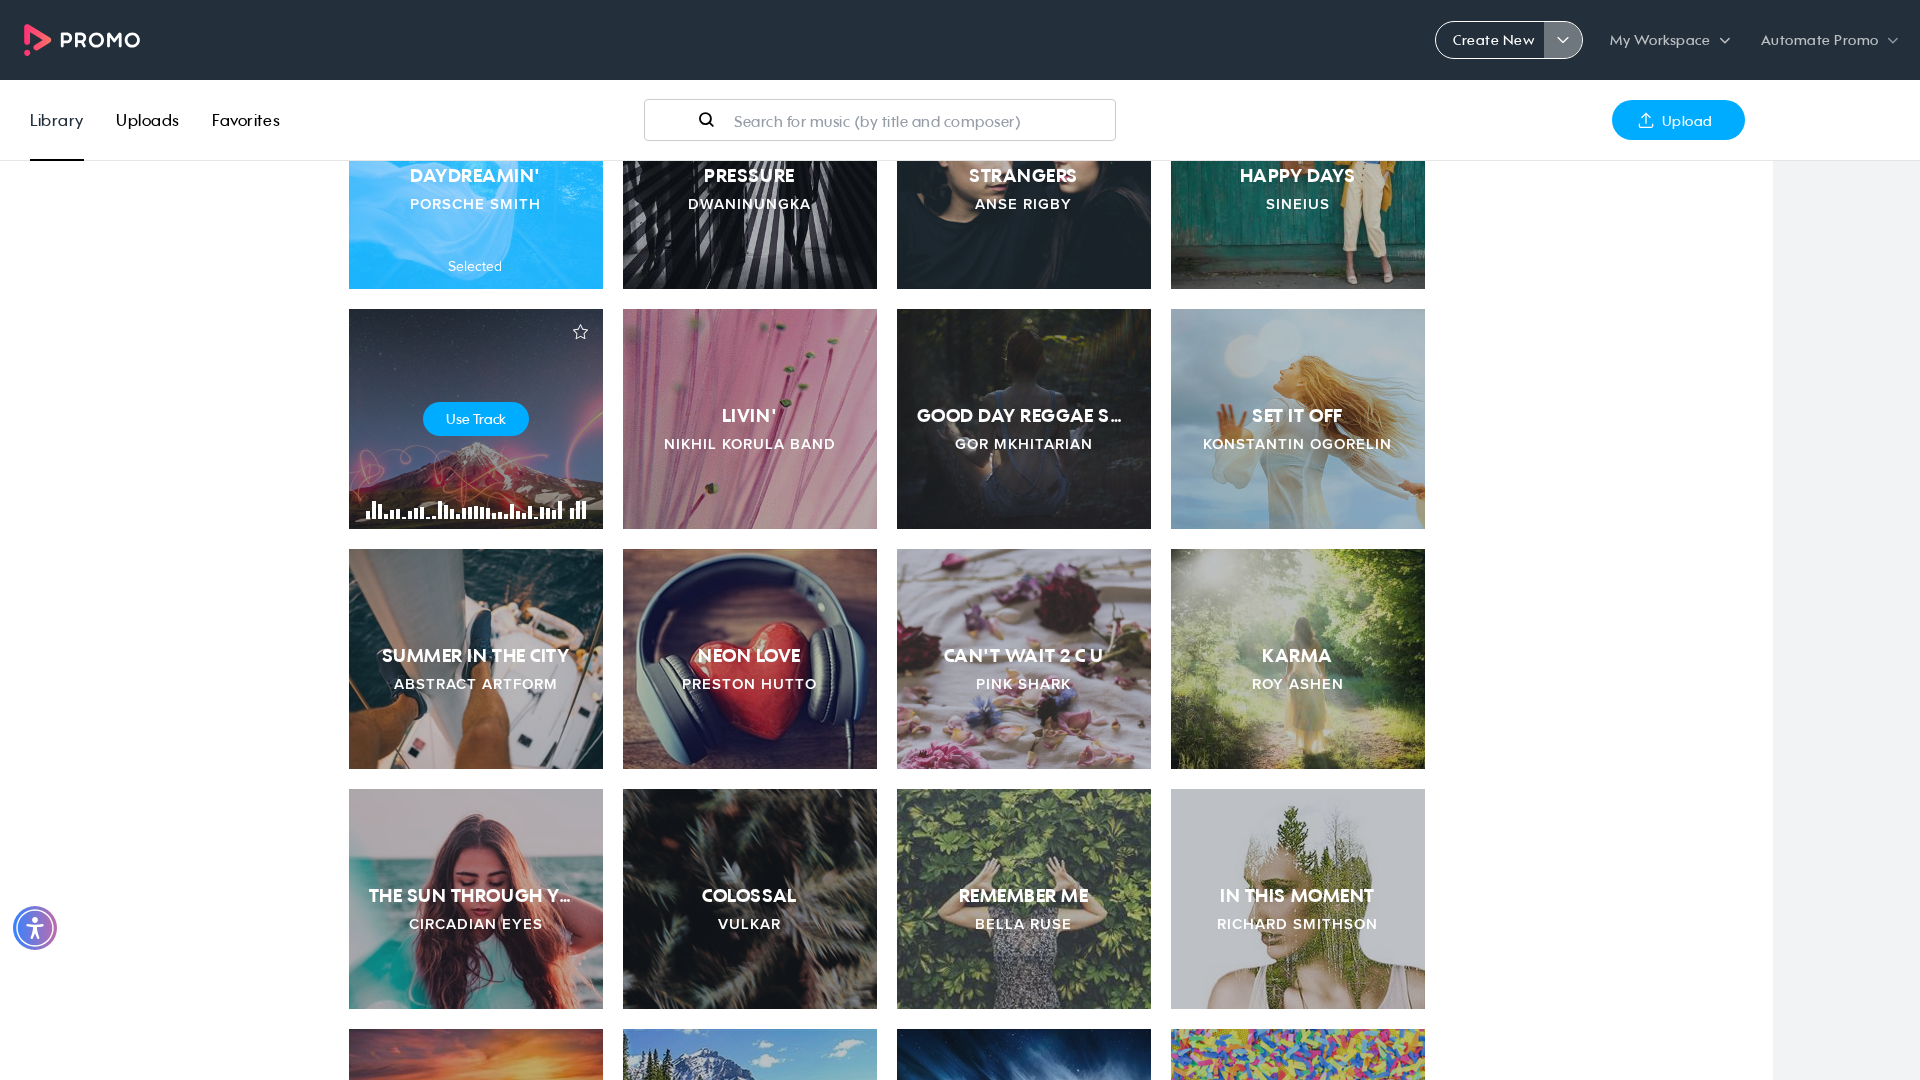1920x1080 pixels.
Task: Switch to the Library tab
Action: (x=57, y=120)
